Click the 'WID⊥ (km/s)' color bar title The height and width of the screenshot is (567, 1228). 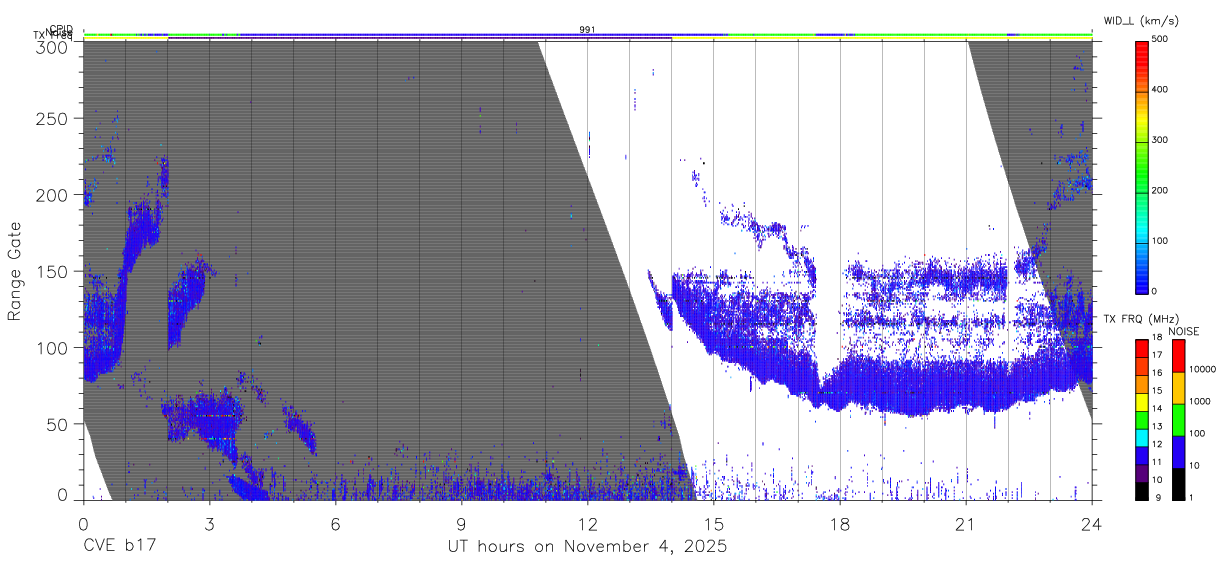pos(1143,20)
